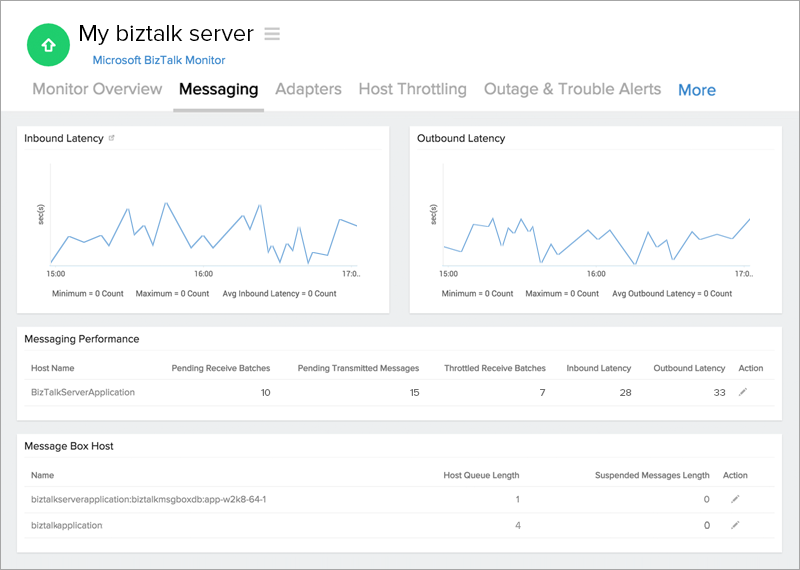This screenshot has width=800, height=570.
Task: Go to the Host Throttling tab
Action: pyautogui.click(x=412, y=89)
